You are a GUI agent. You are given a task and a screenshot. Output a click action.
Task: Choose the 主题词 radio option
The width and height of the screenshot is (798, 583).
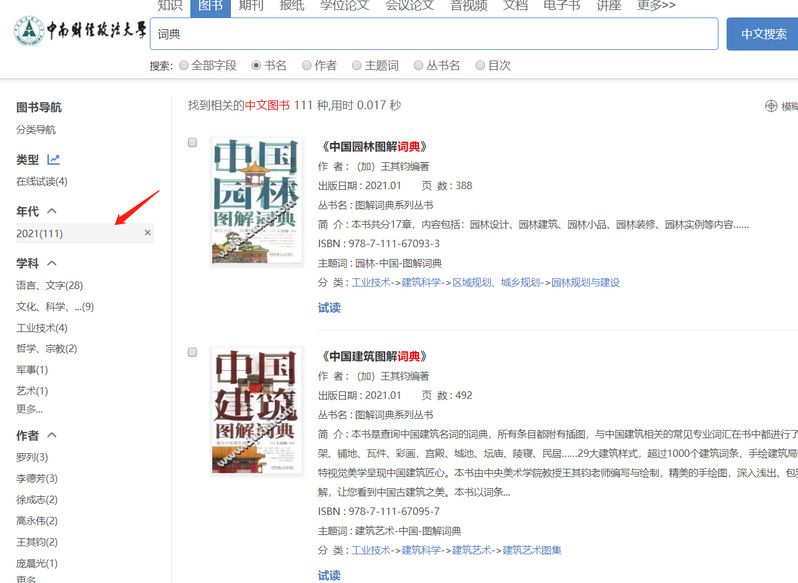[357, 66]
